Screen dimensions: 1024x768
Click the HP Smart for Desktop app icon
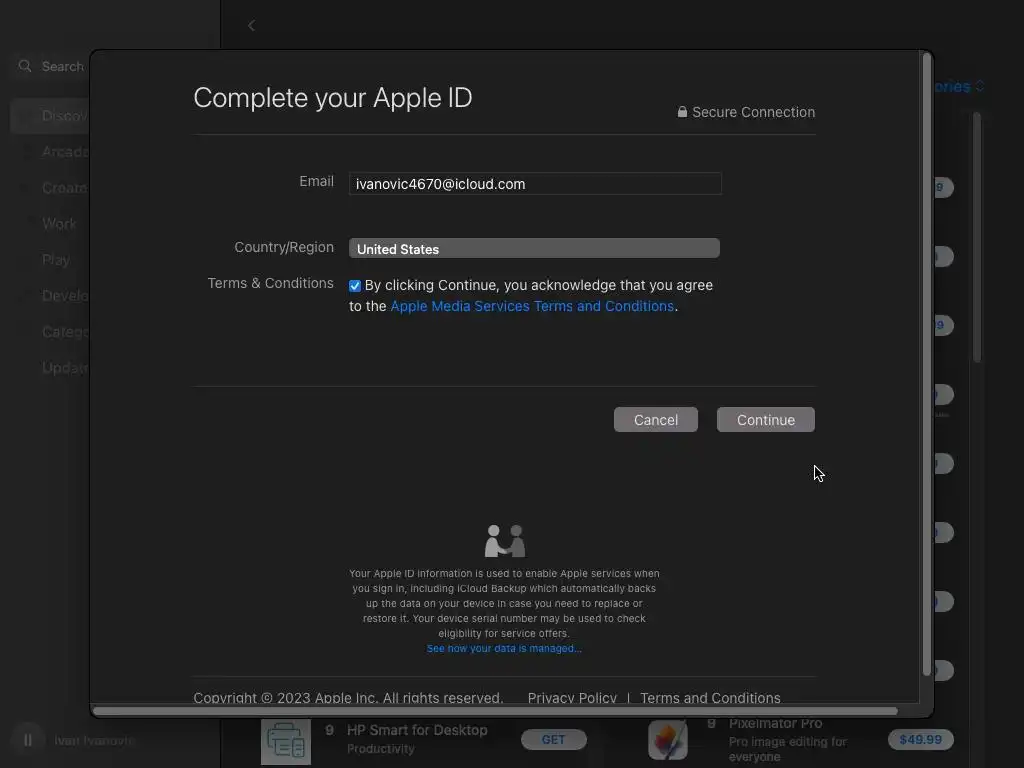pyautogui.click(x=286, y=742)
